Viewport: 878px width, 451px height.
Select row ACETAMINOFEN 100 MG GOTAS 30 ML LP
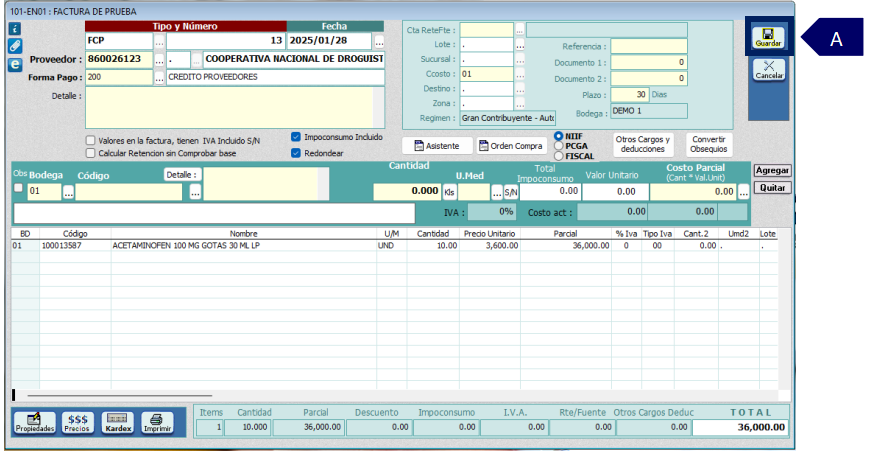[x=394, y=245]
